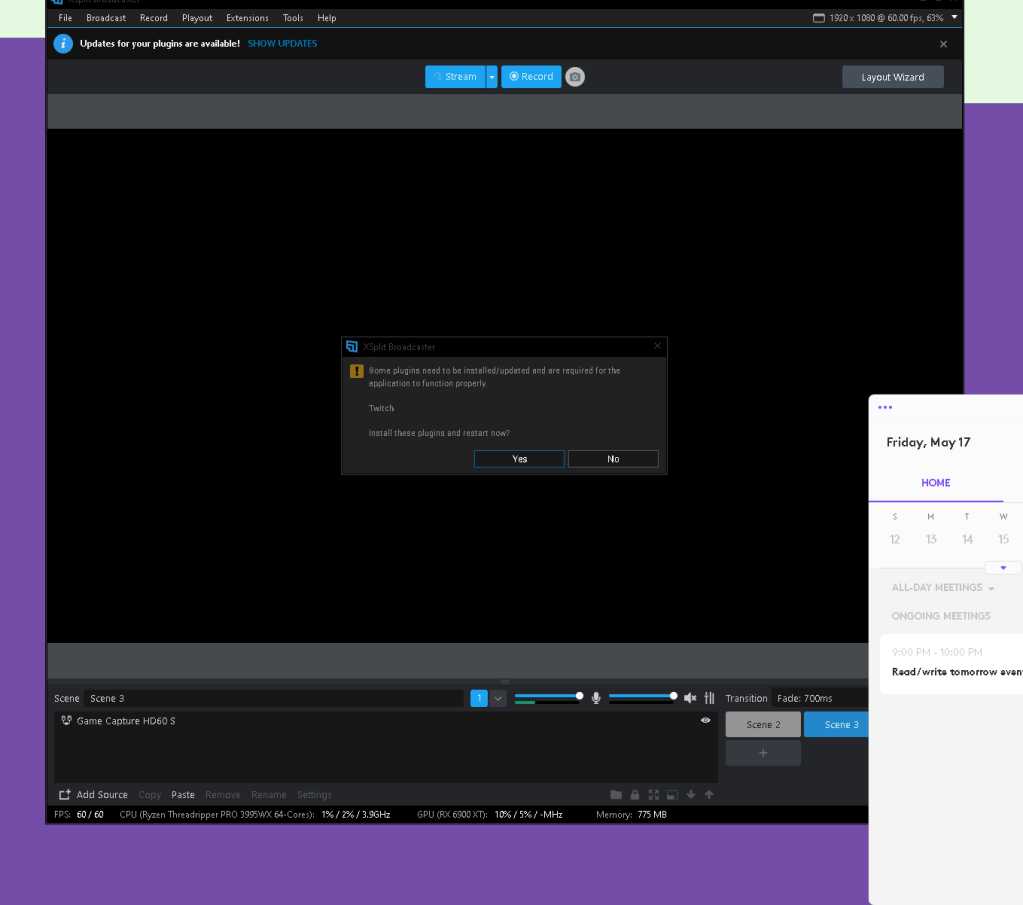Click the resolution display icon
The height and width of the screenshot is (905, 1023).
tap(818, 18)
